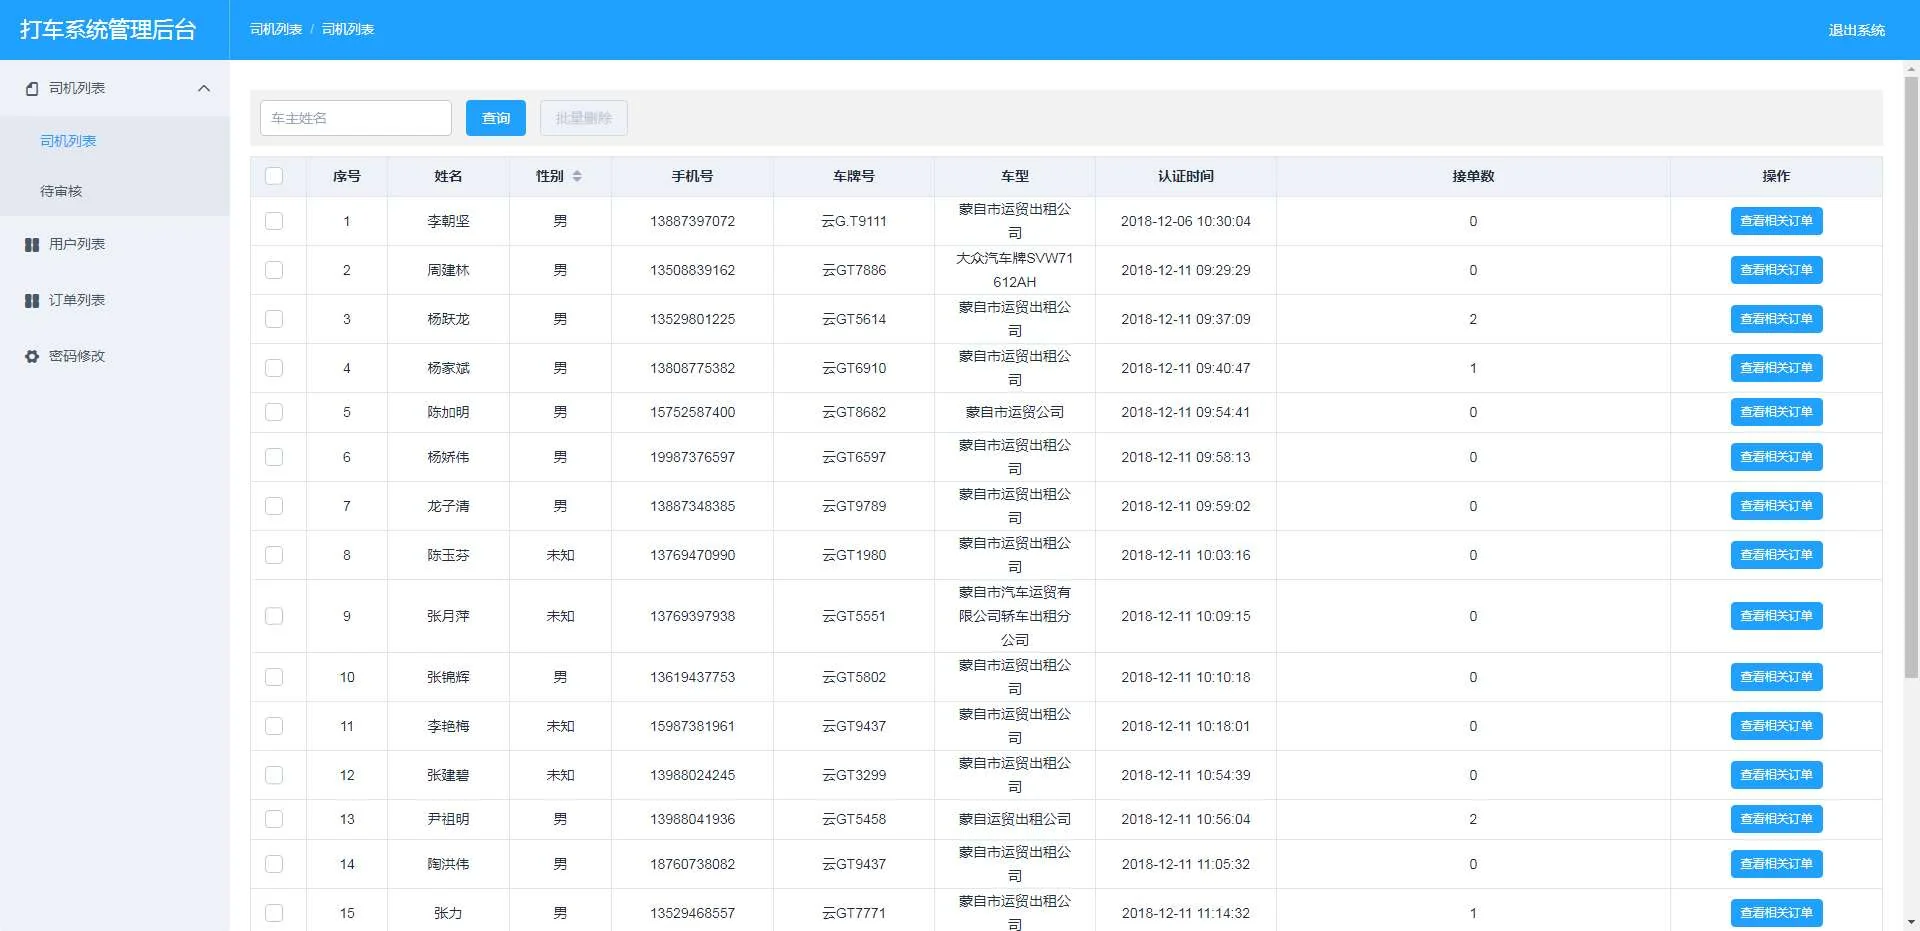This screenshot has height=931, width=1920.
Task: Click the 密码修改 gear icon
Action: (x=32, y=357)
